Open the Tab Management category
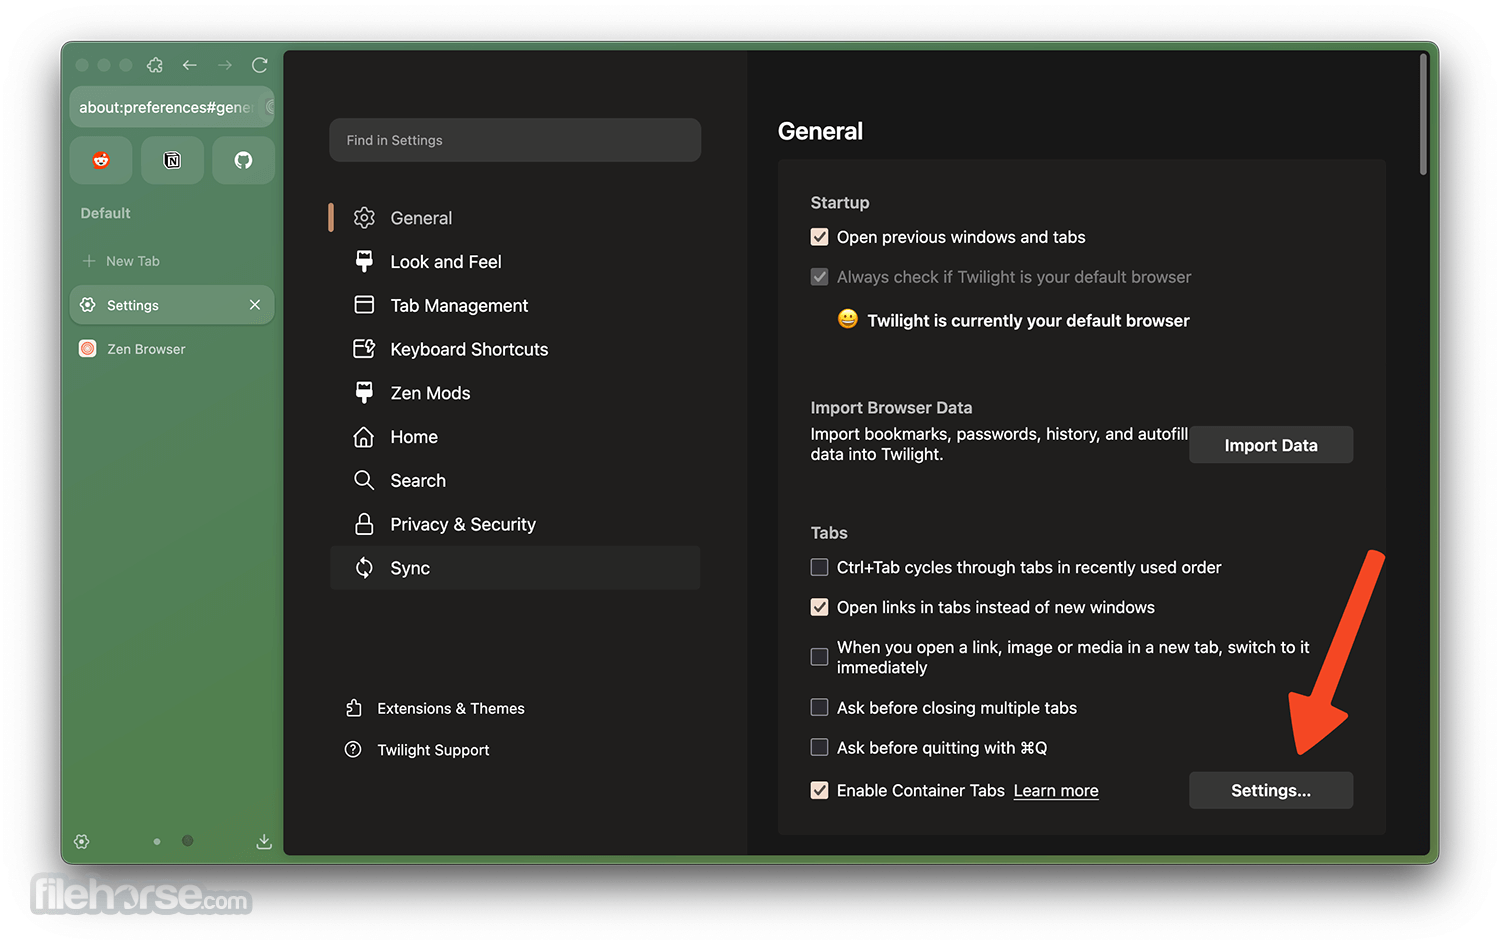 [515, 305]
